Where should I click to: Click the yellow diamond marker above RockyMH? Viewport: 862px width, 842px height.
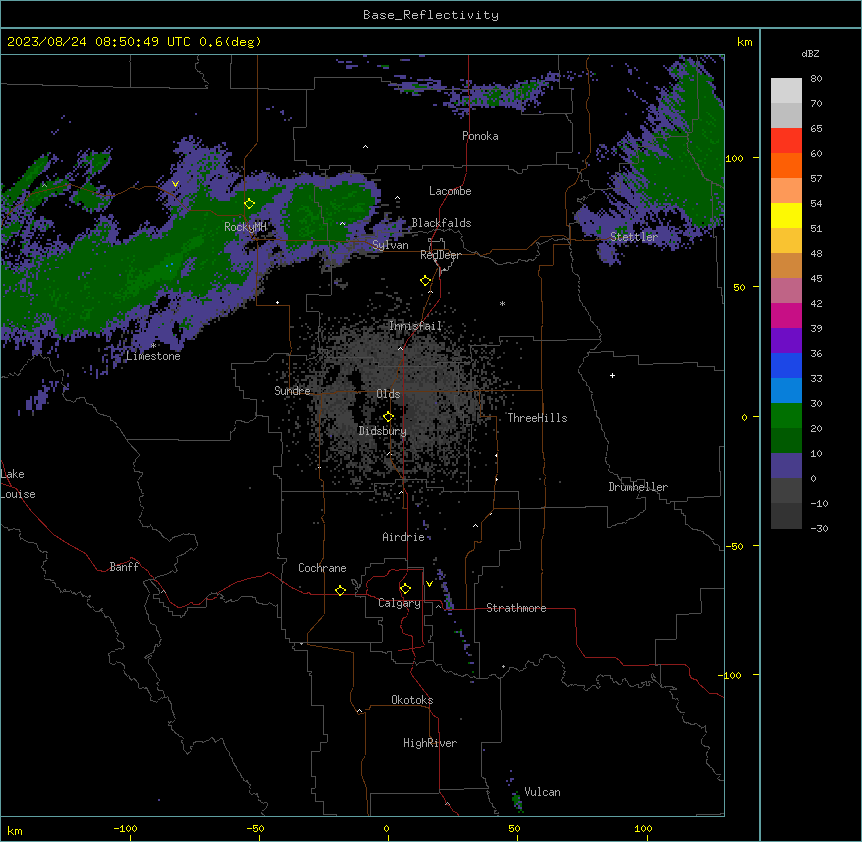pyautogui.click(x=249, y=203)
